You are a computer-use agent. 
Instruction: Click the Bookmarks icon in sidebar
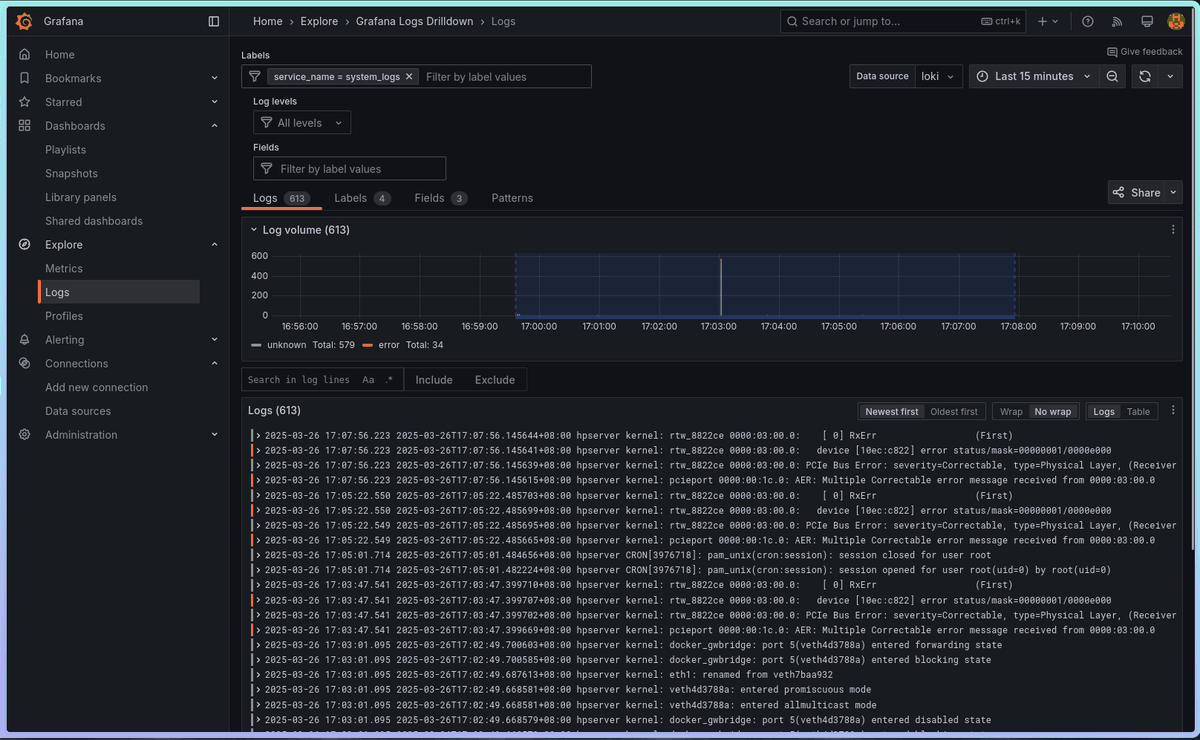(x=25, y=78)
